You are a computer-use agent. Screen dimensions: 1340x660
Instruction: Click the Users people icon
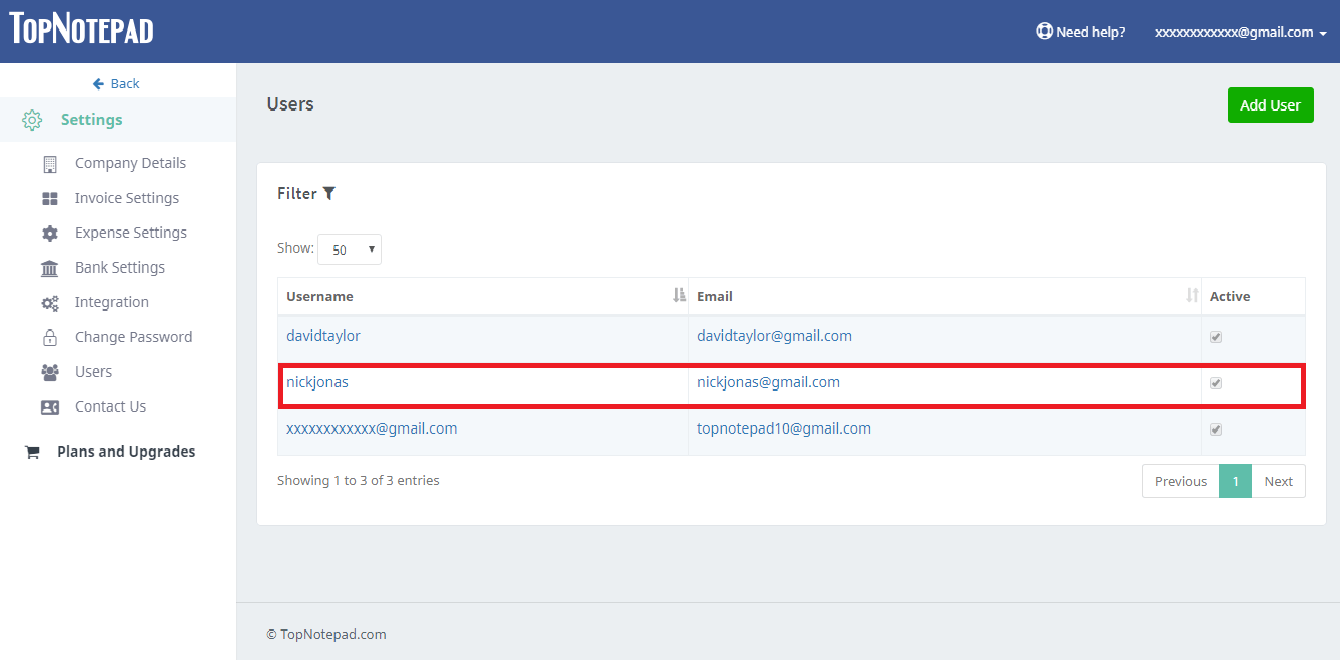tap(50, 372)
